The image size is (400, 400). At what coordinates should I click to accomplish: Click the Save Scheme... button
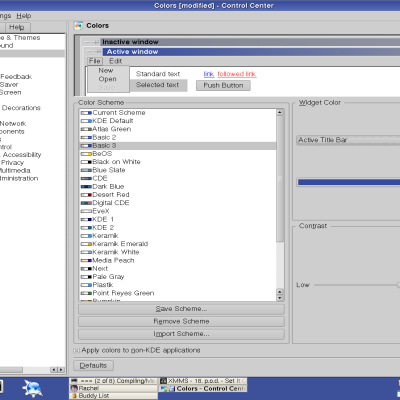181,309
